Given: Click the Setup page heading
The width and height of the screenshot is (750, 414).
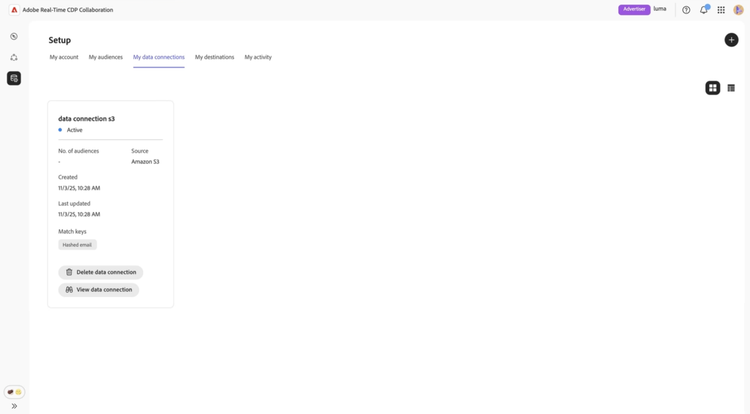Looking at the screenshot, I should coord(59,40).
